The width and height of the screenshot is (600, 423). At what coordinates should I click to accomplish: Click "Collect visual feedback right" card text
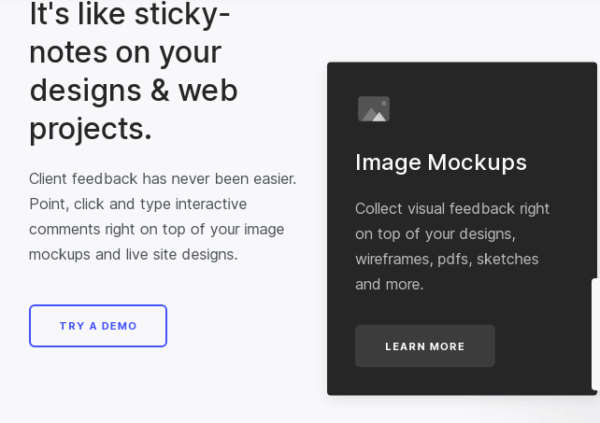(452, 209)
